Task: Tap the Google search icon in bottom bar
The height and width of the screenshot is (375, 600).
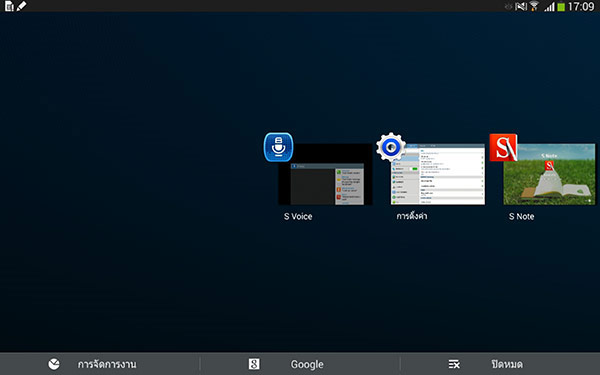Action: pos(254,364)
